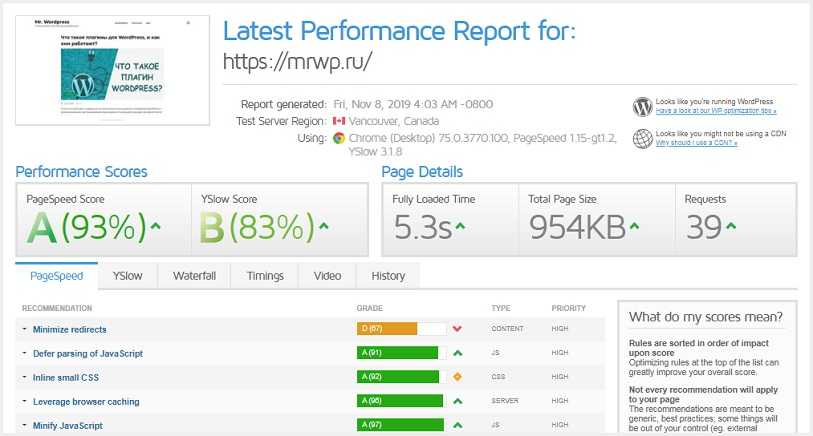Open 'Have a look at our WP optimization tips' link
This screenshot has height=436, width=813.
(715, 111)
